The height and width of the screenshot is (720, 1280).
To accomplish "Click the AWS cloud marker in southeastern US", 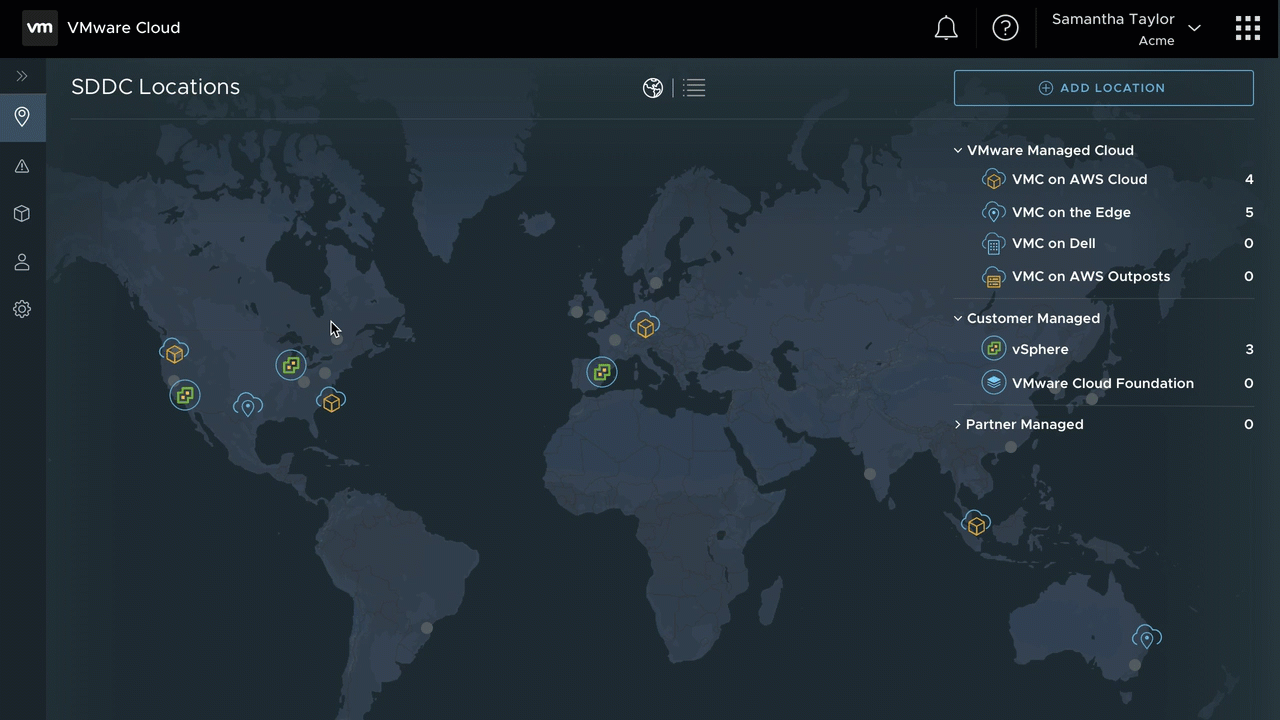I will (x=331, y=400).
